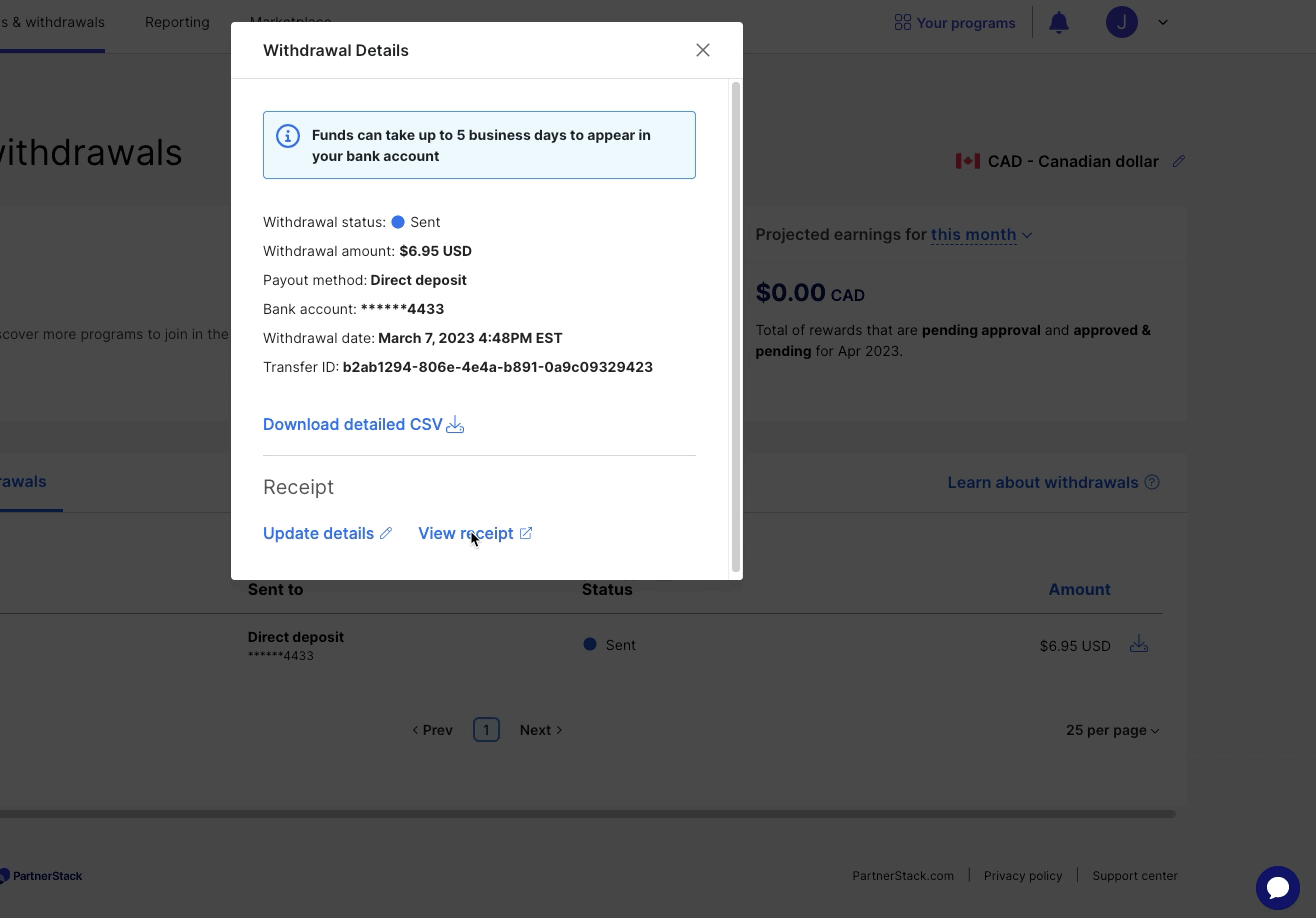Click the info icon in funds notice

click(288, 136)
